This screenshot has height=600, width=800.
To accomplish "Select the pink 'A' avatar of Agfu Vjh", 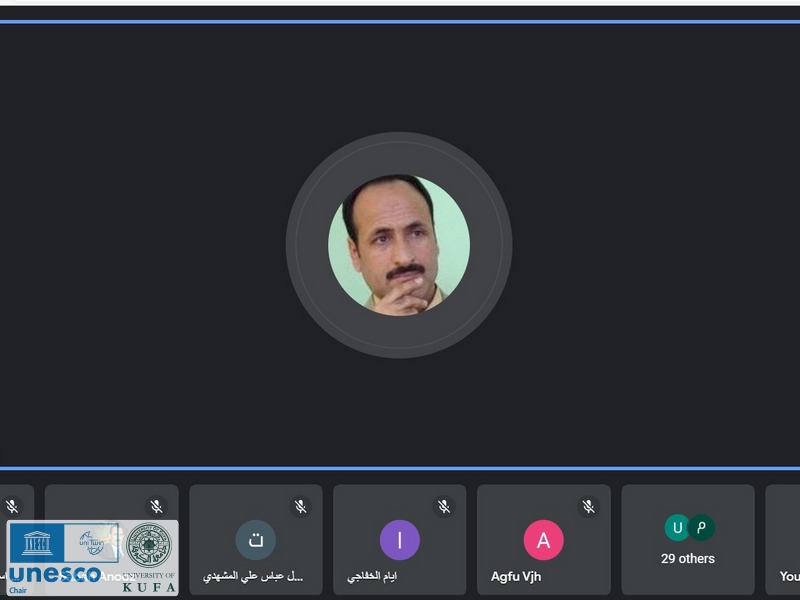I will click(x=543, y=541).
